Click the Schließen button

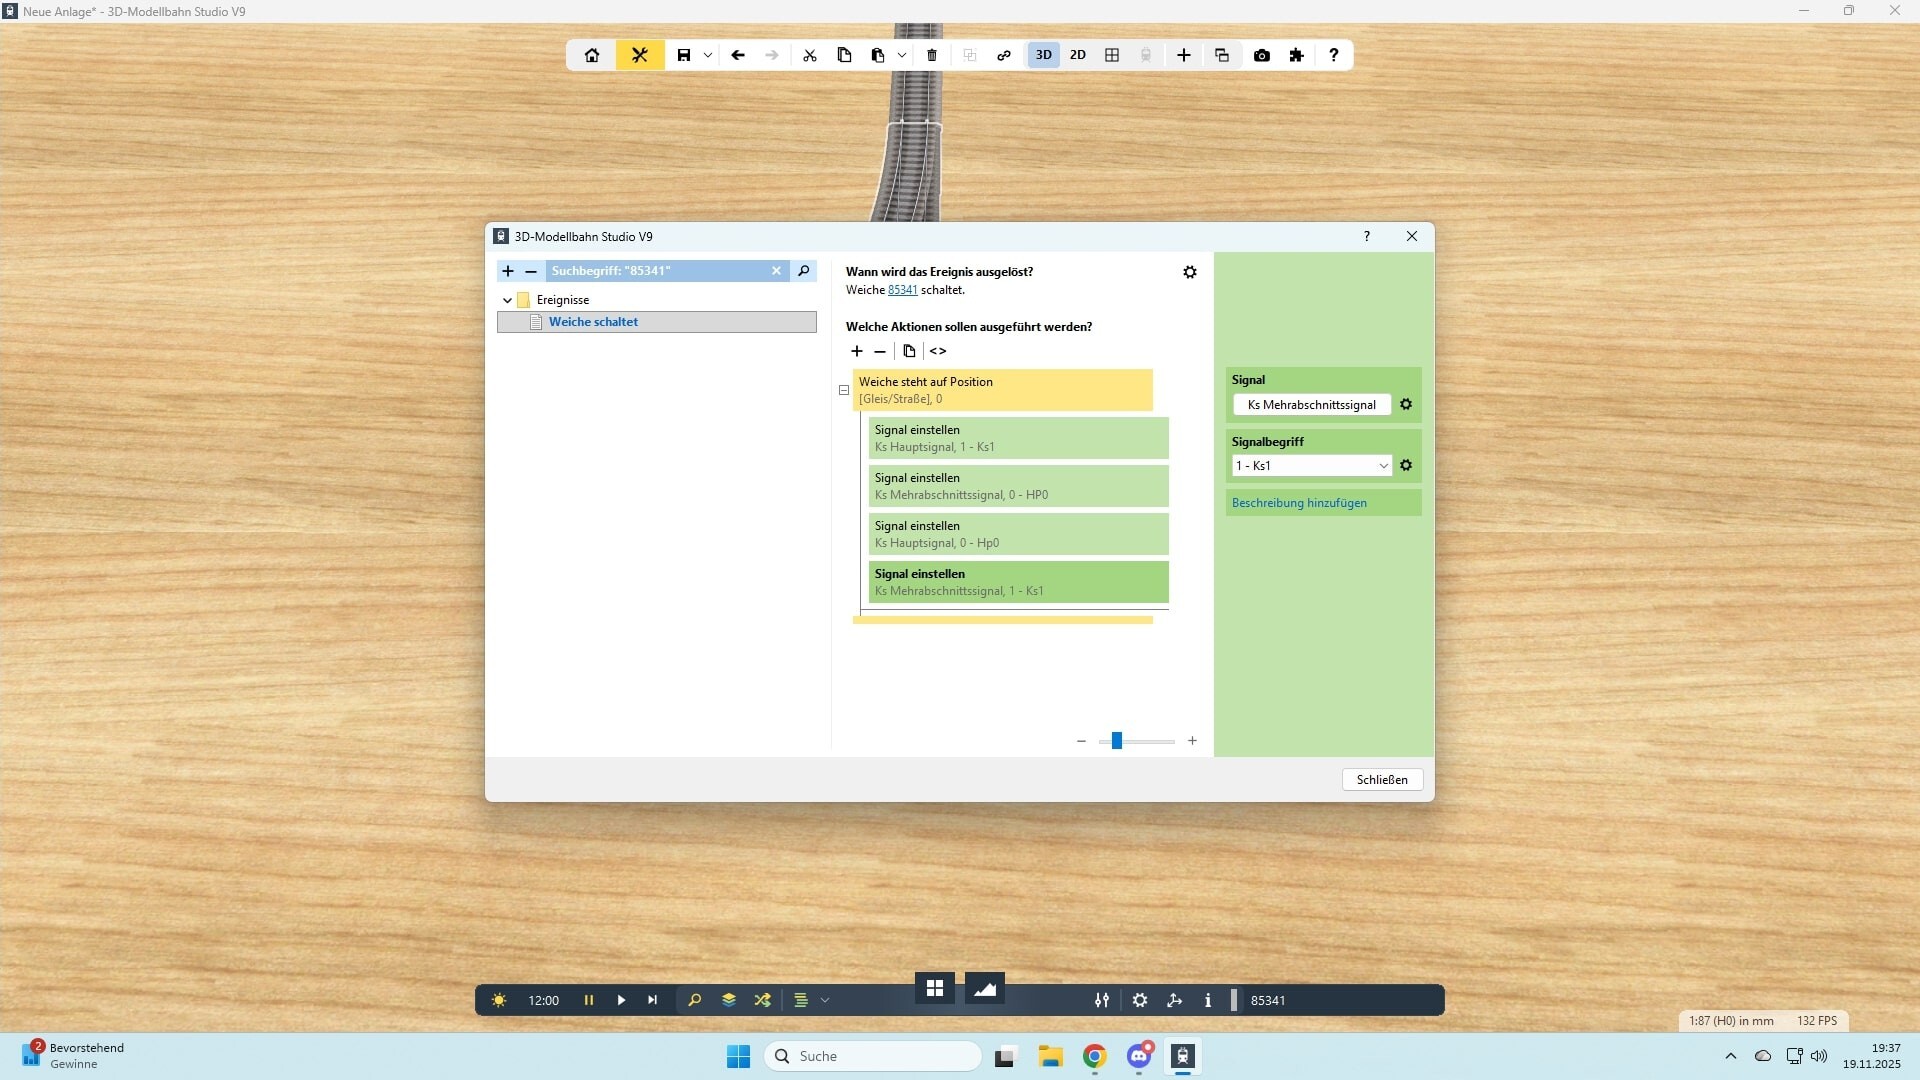point(1382,780)
